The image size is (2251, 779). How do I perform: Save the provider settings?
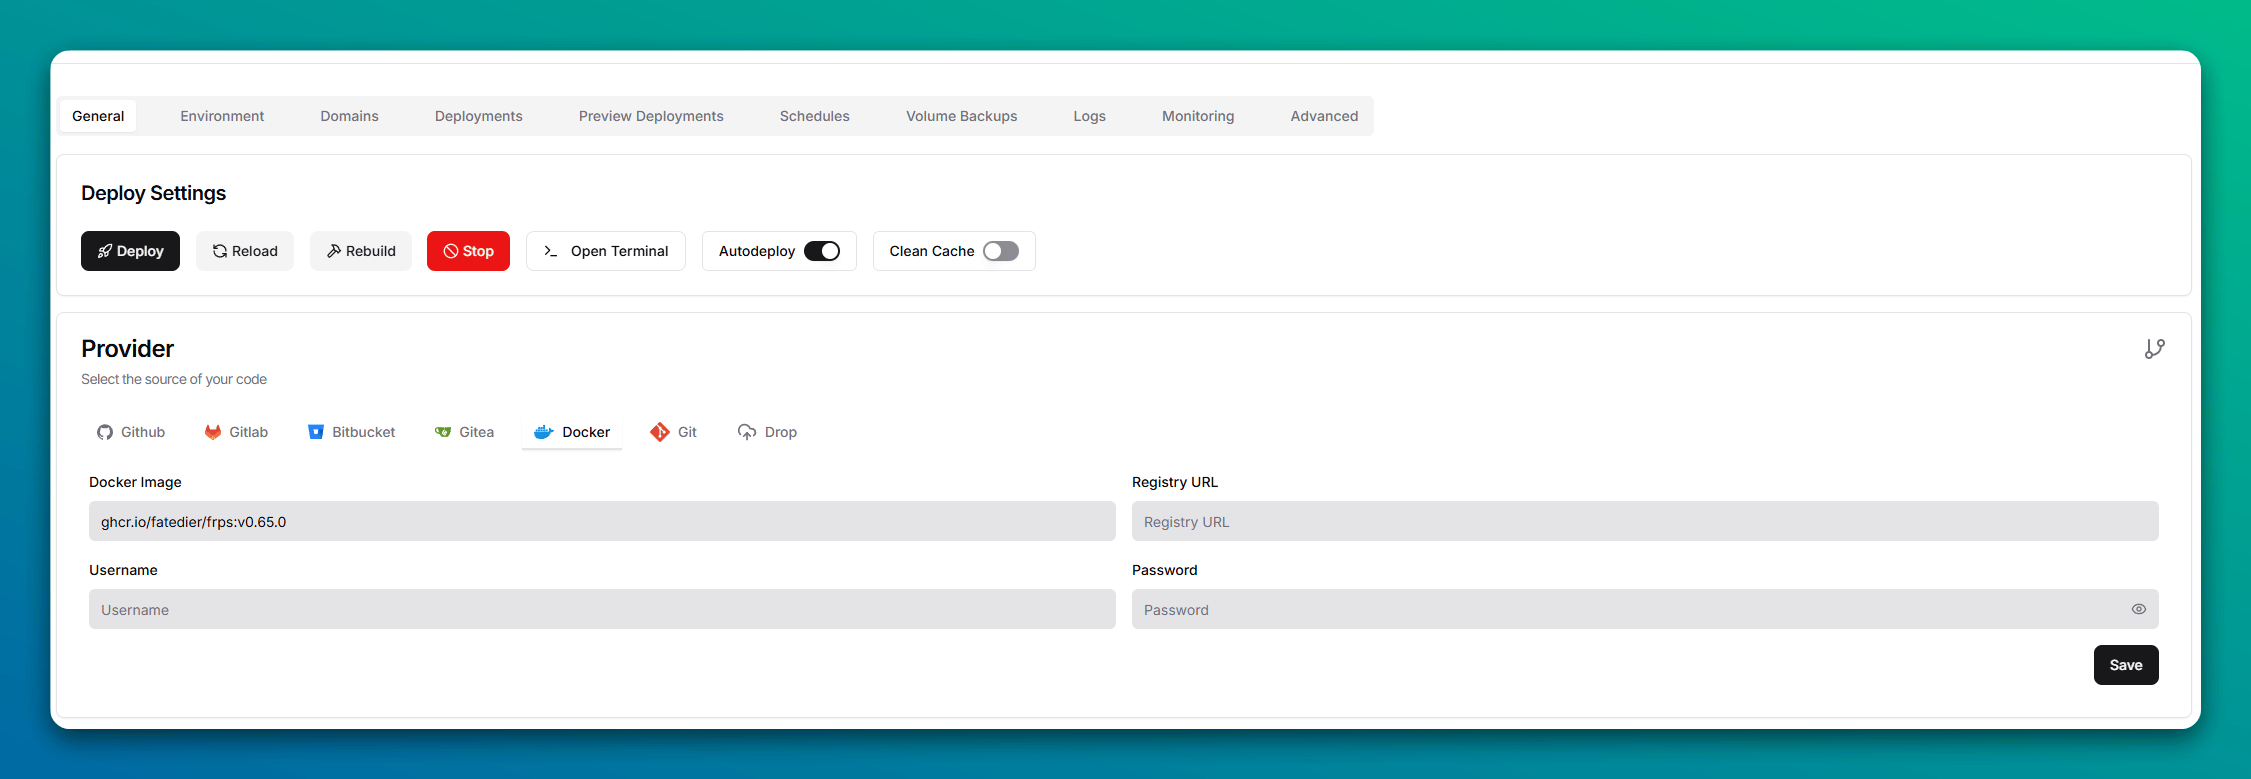(2125, 665)
